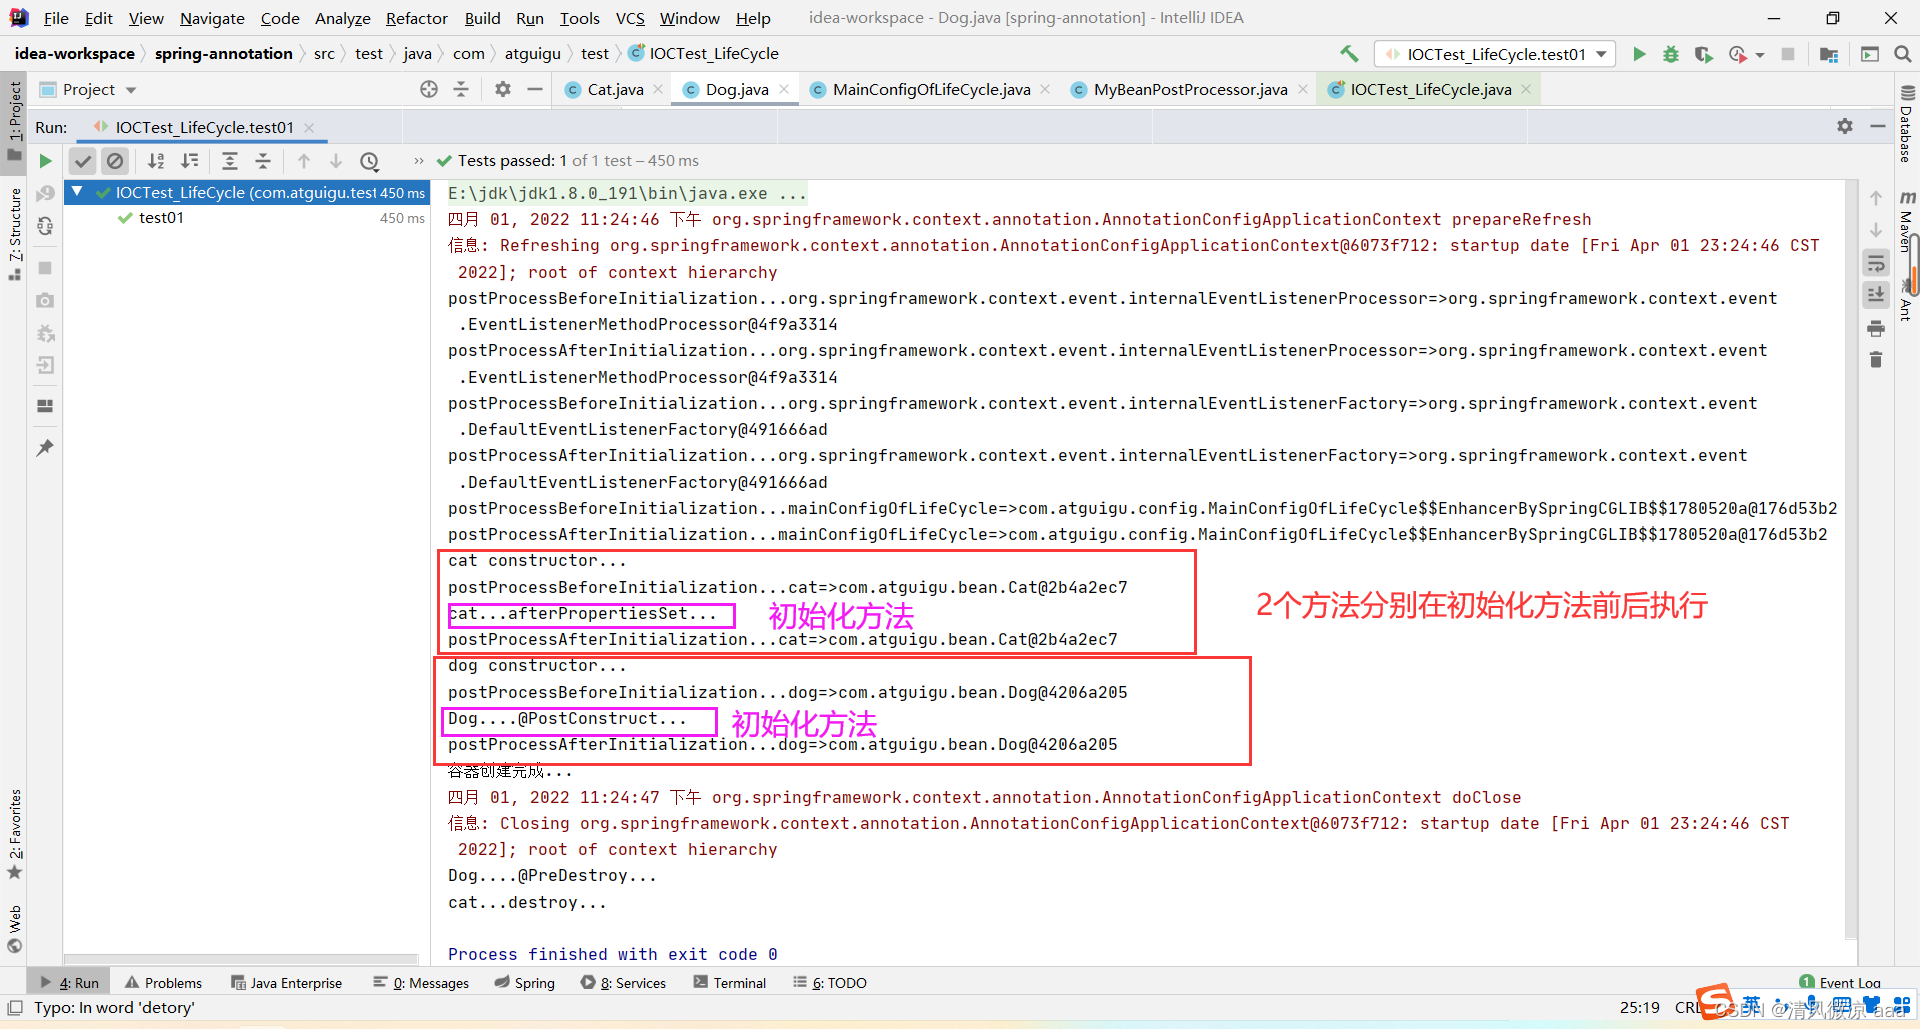Print console output icon
The height and width of the screenshot is (1029, 1920).
click(x=1876, y=329)
